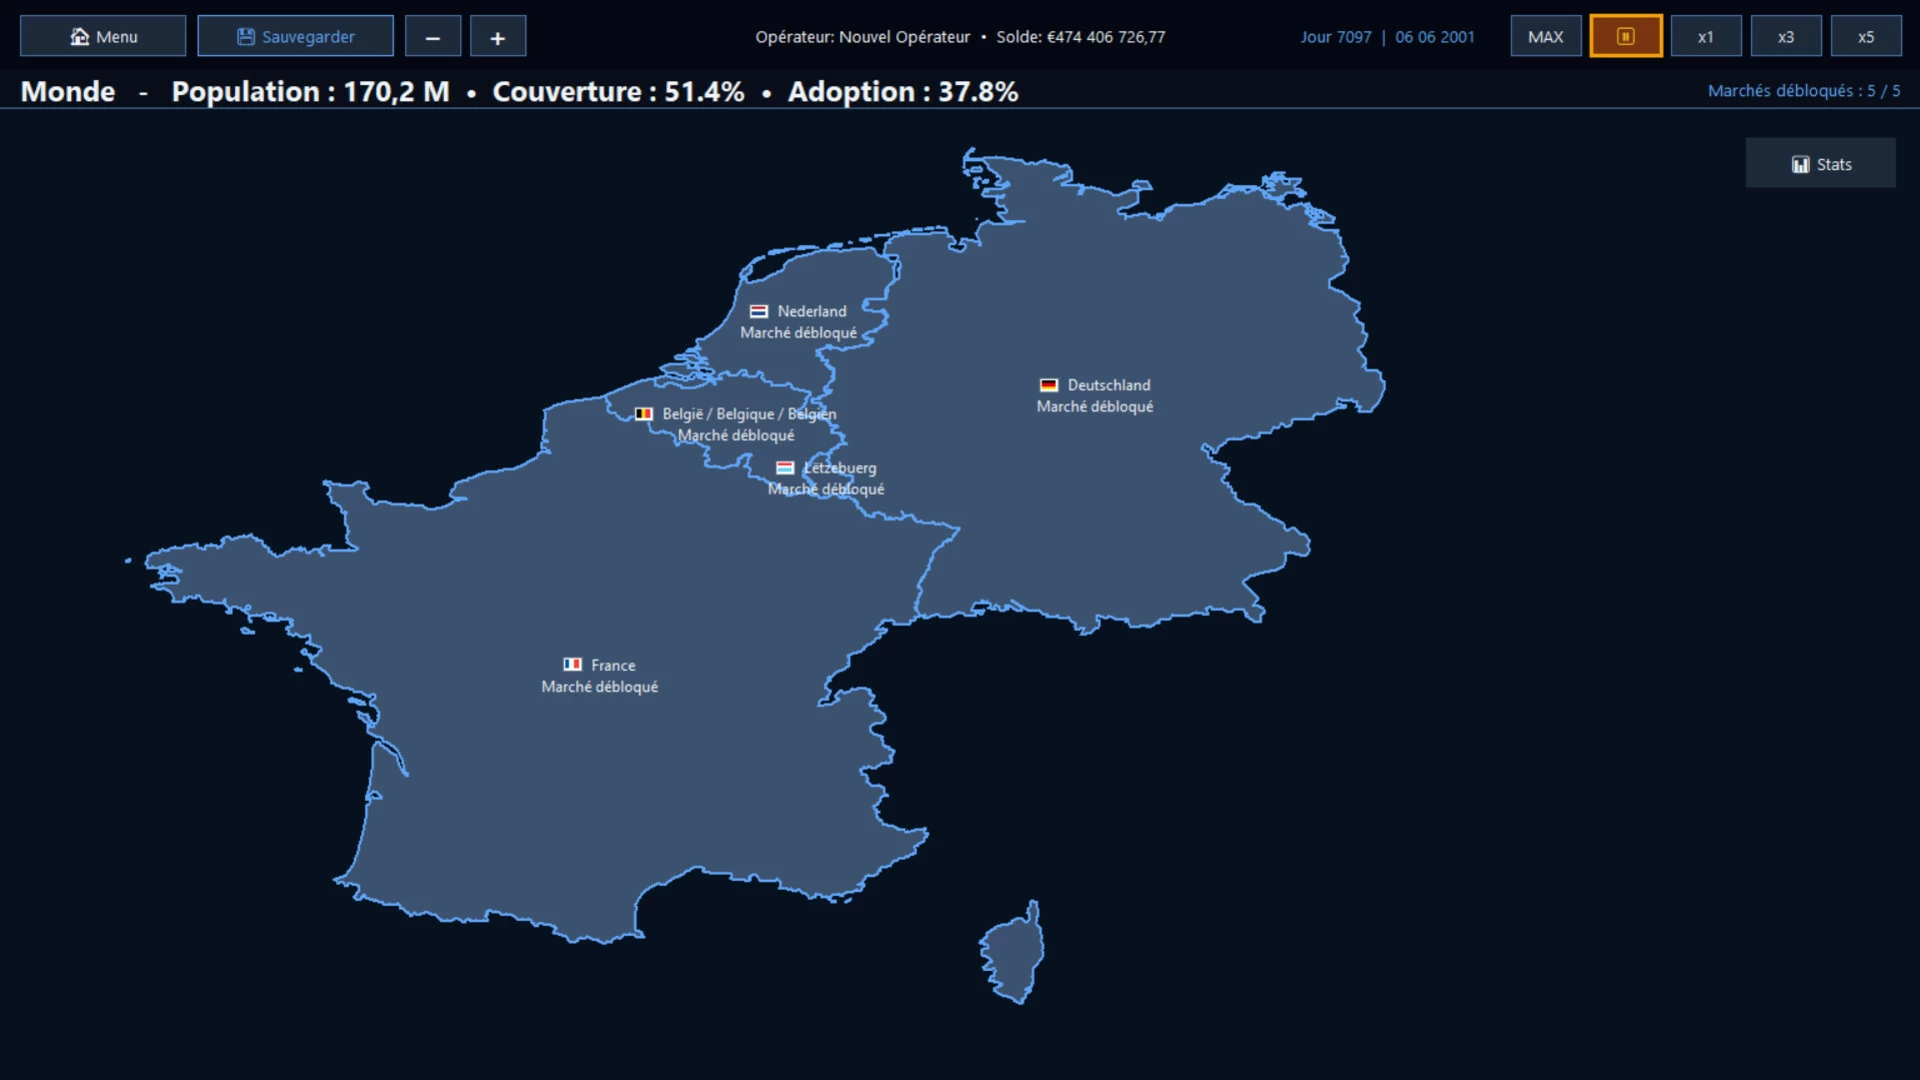
Task: Open the Stats chart panel
Action: coord(1821,163)
